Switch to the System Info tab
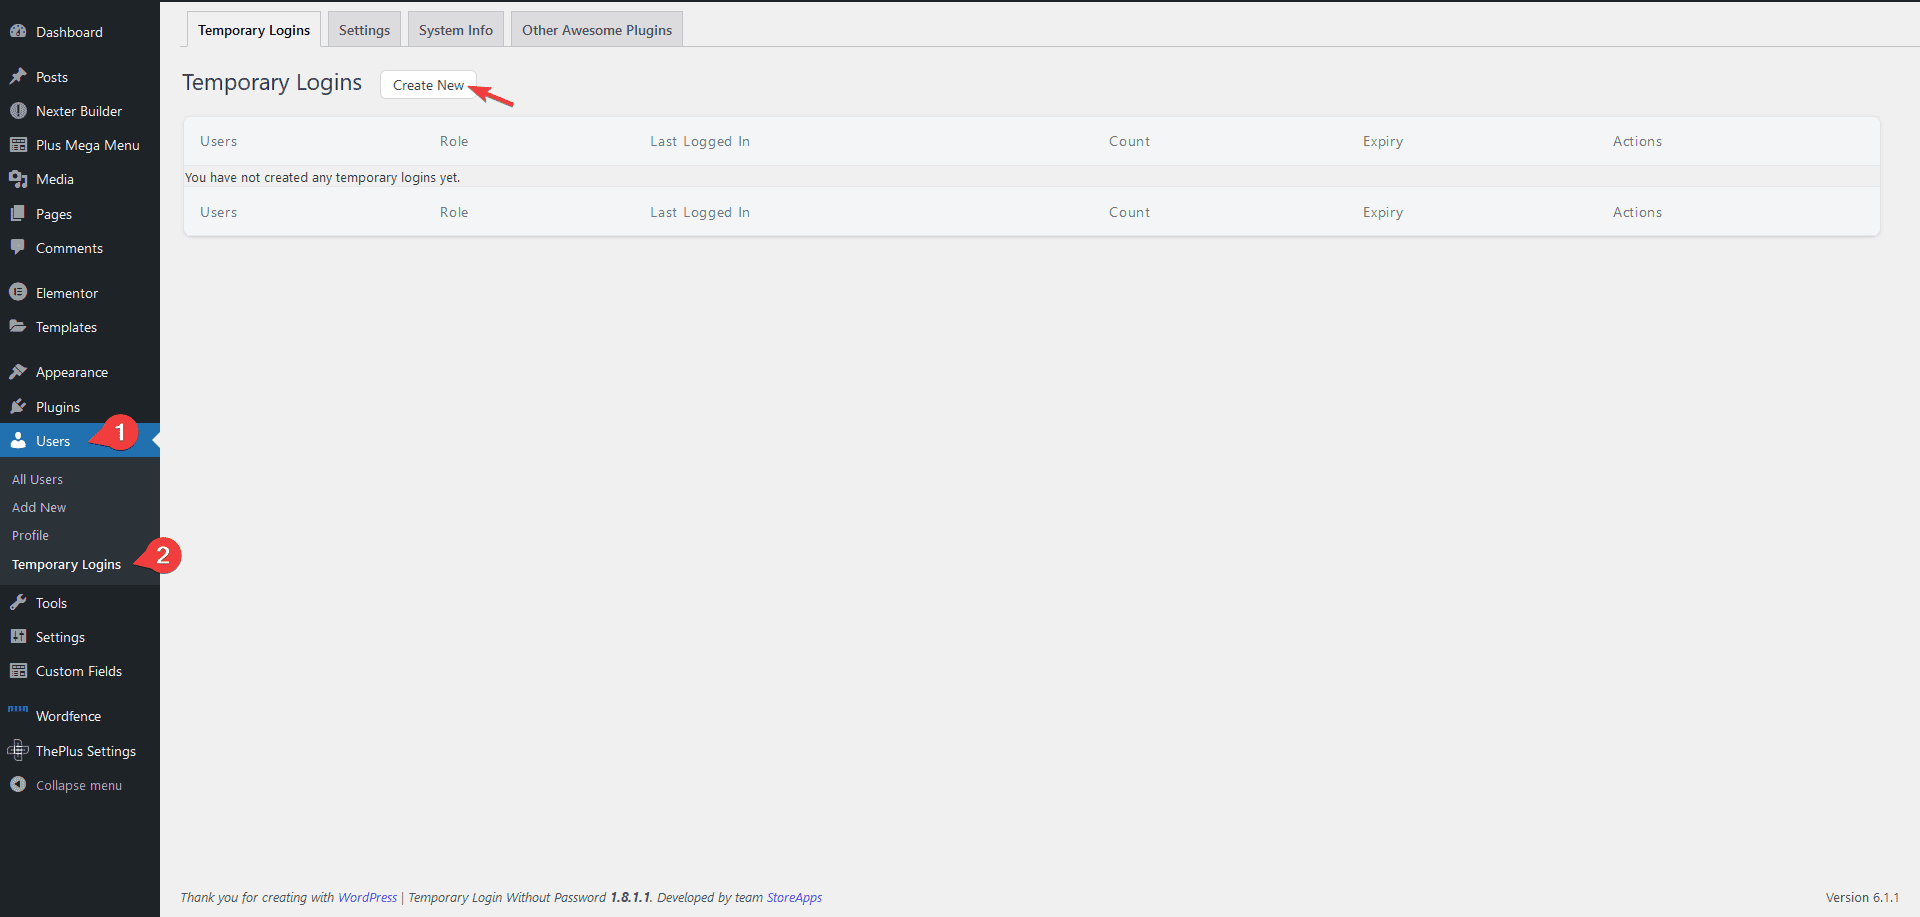Viewport: 1920px width, 917px height. [455, 30]
